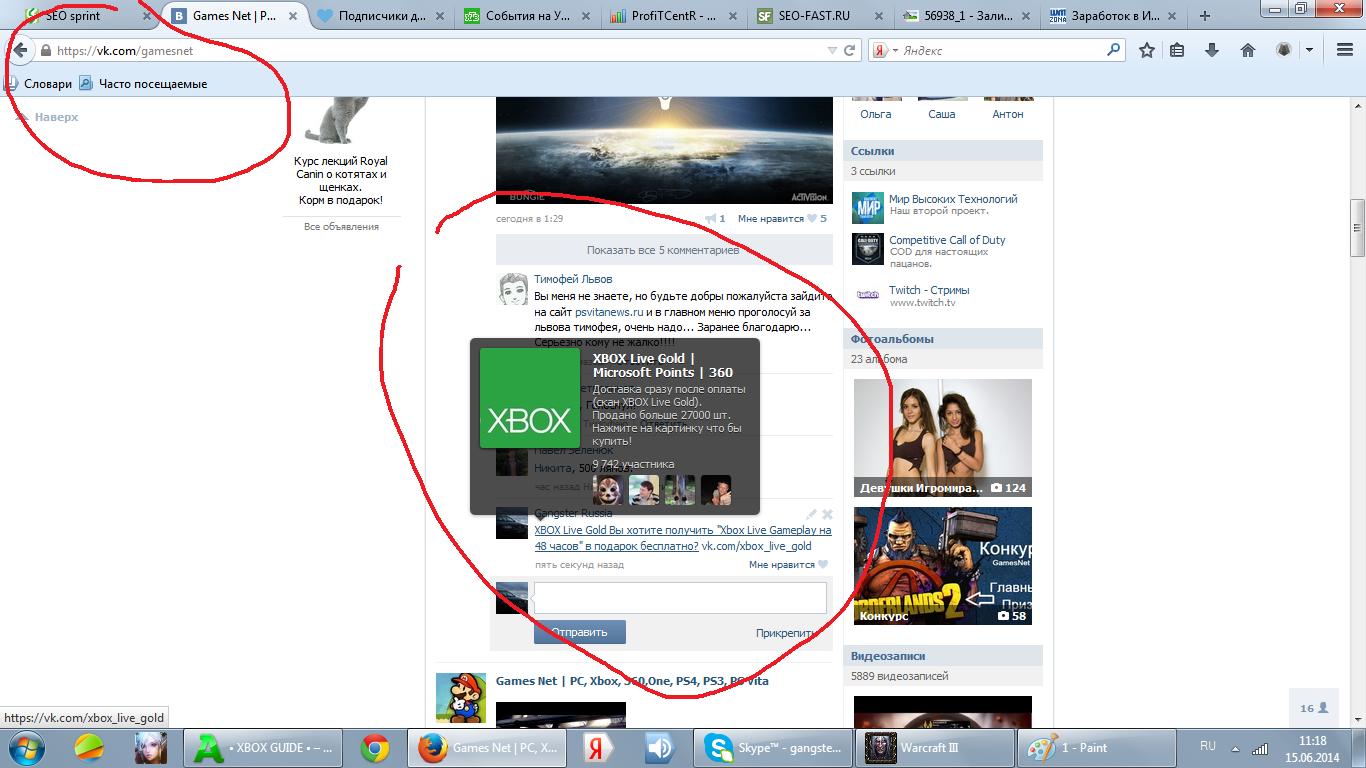This screenshot has width=1366, height=768.
Task: Edit the Gangster Russia comment with pencil icon
Action: (x=812, y=514)
